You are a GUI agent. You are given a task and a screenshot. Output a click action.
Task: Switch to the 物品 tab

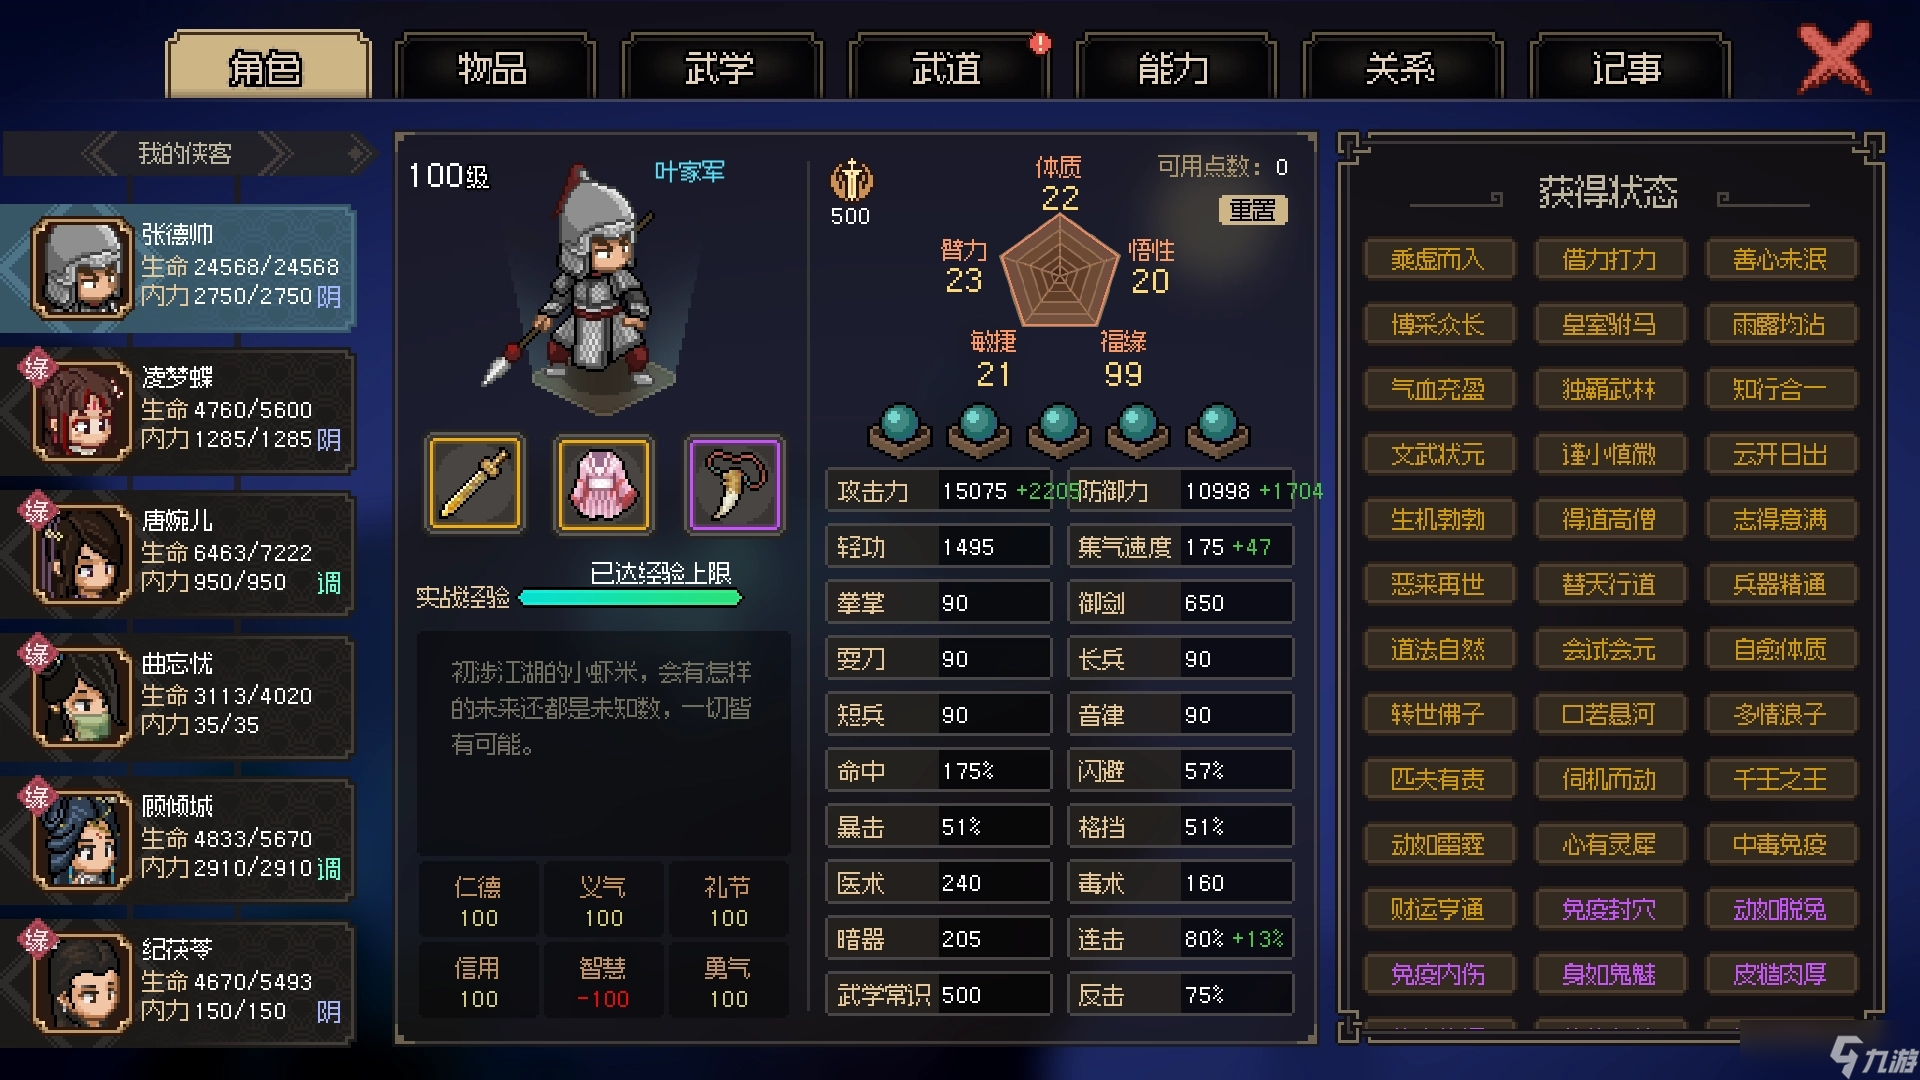493,68
